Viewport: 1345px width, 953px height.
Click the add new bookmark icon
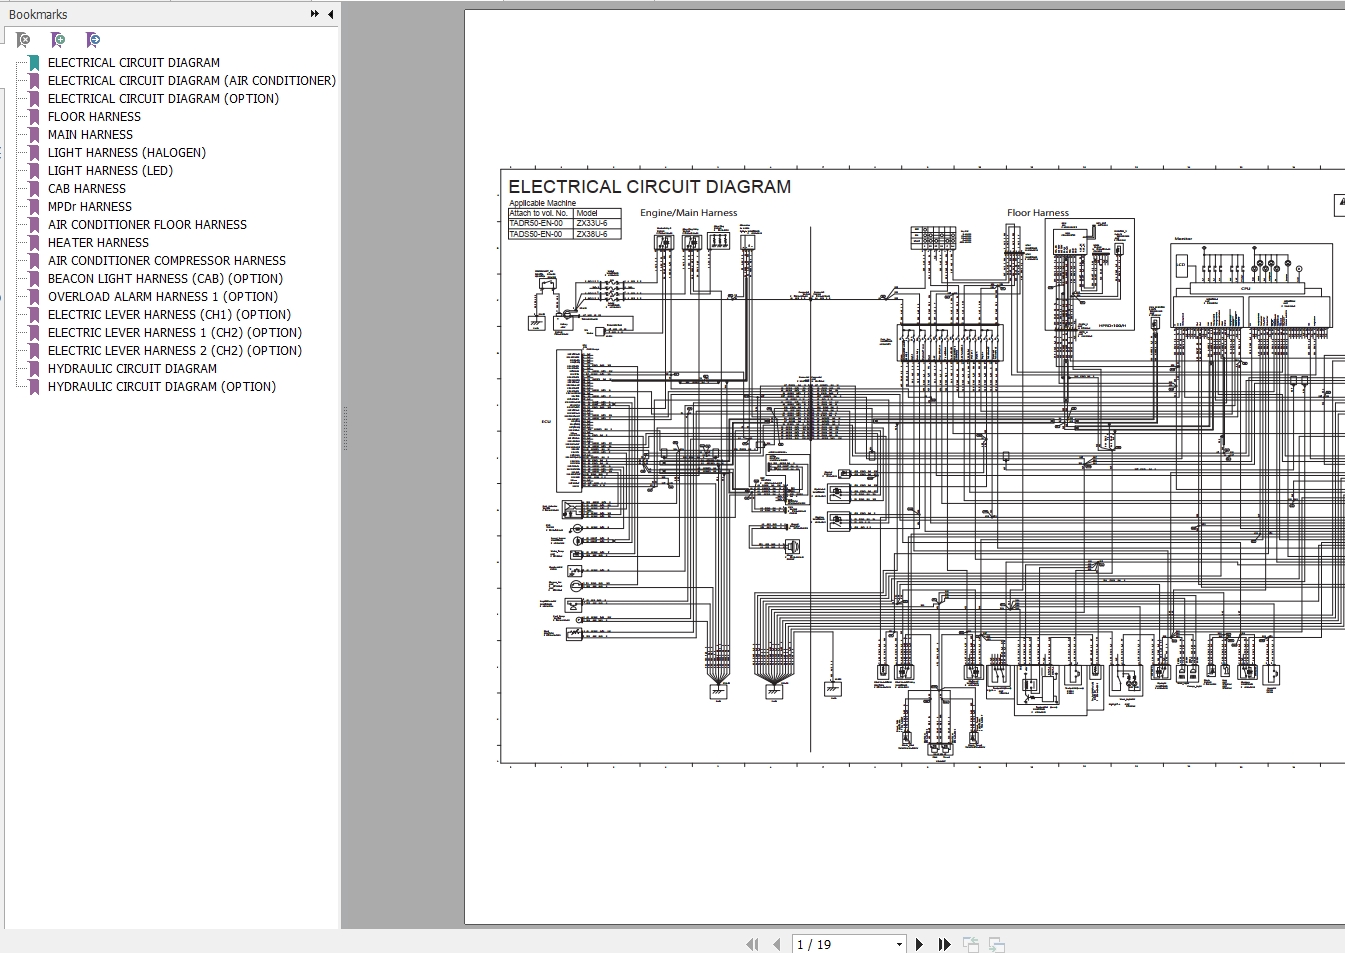pyautogui.click(x=58, y=40)
